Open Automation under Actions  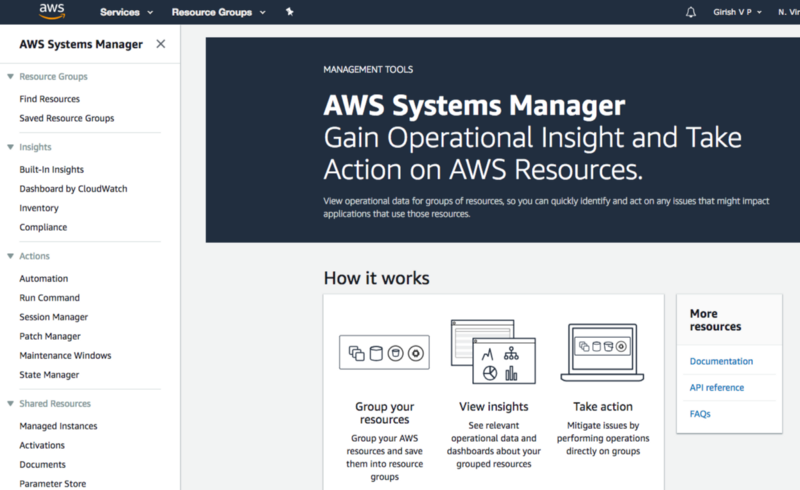(x=43, y=279)
